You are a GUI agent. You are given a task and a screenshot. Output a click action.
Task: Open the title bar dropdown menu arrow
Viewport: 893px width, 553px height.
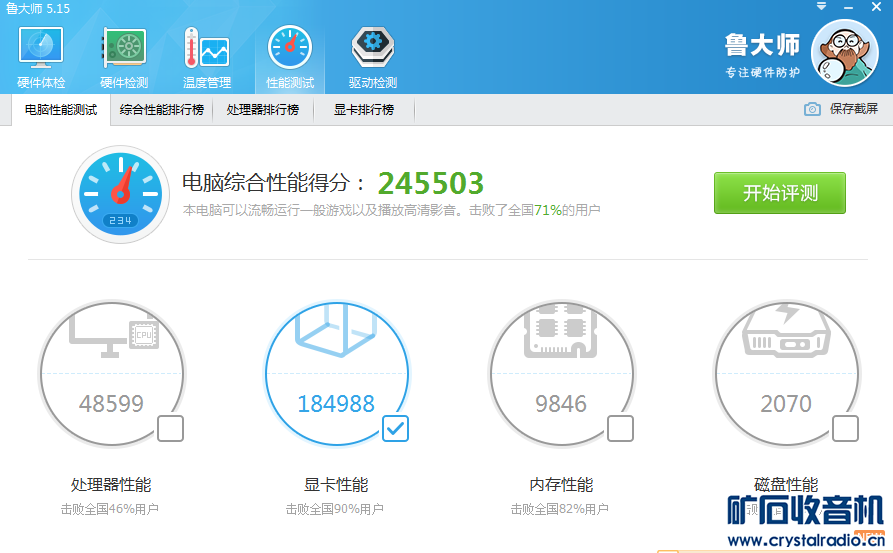click(821, 7)
